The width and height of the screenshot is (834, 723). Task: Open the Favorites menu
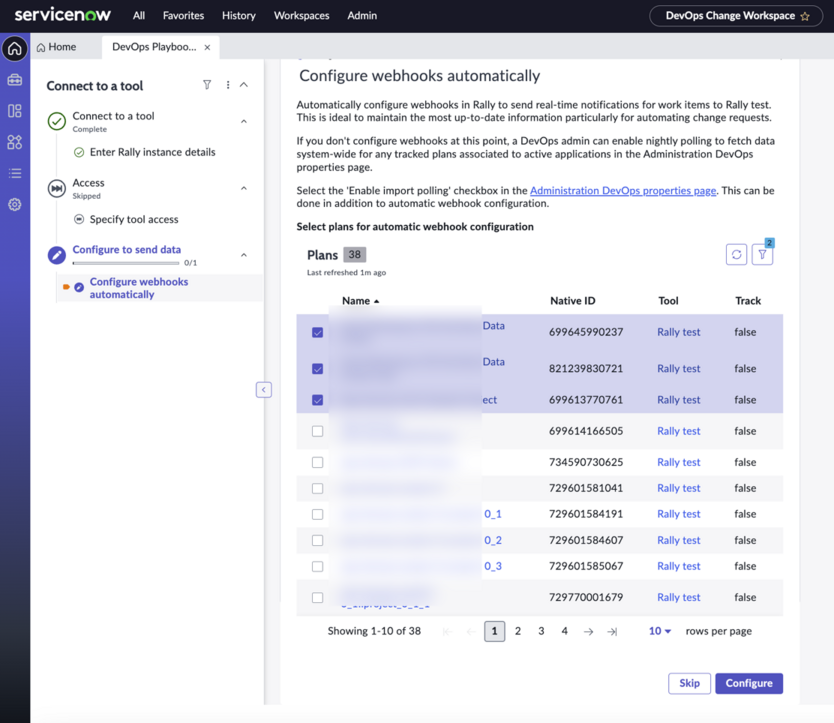click(184, 15)
